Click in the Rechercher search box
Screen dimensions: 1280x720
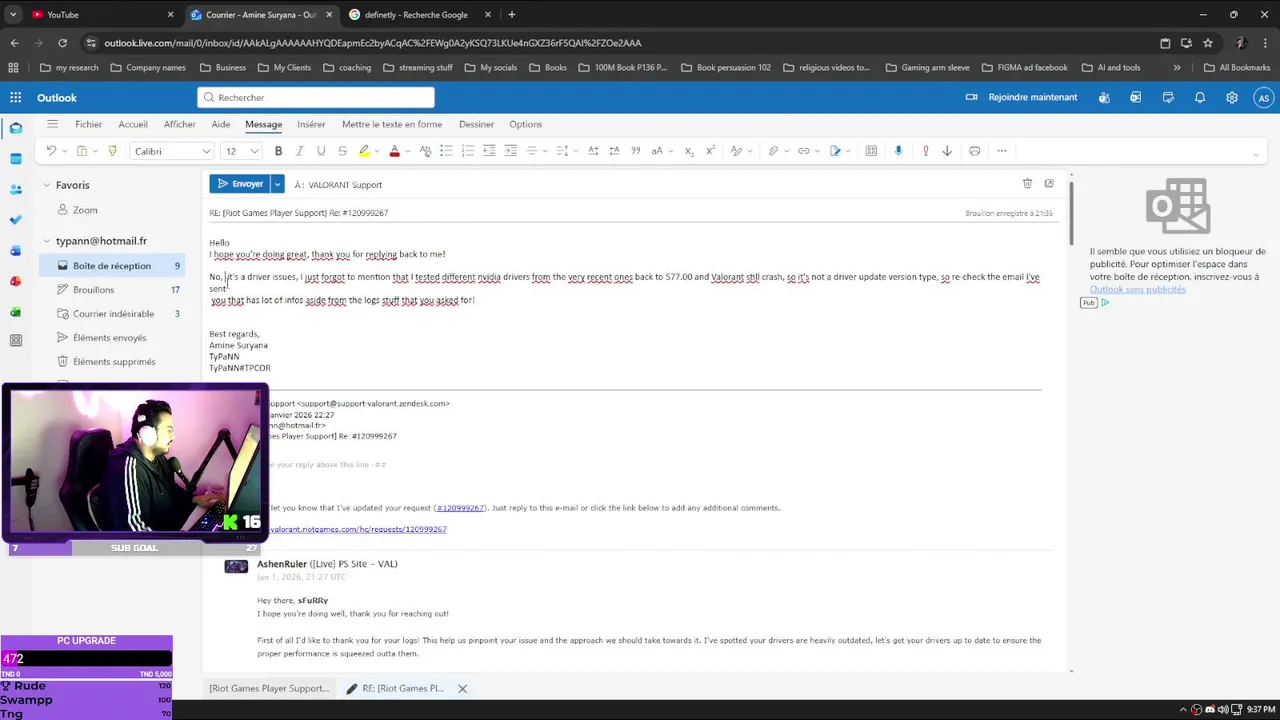click(x=316, y=97)
